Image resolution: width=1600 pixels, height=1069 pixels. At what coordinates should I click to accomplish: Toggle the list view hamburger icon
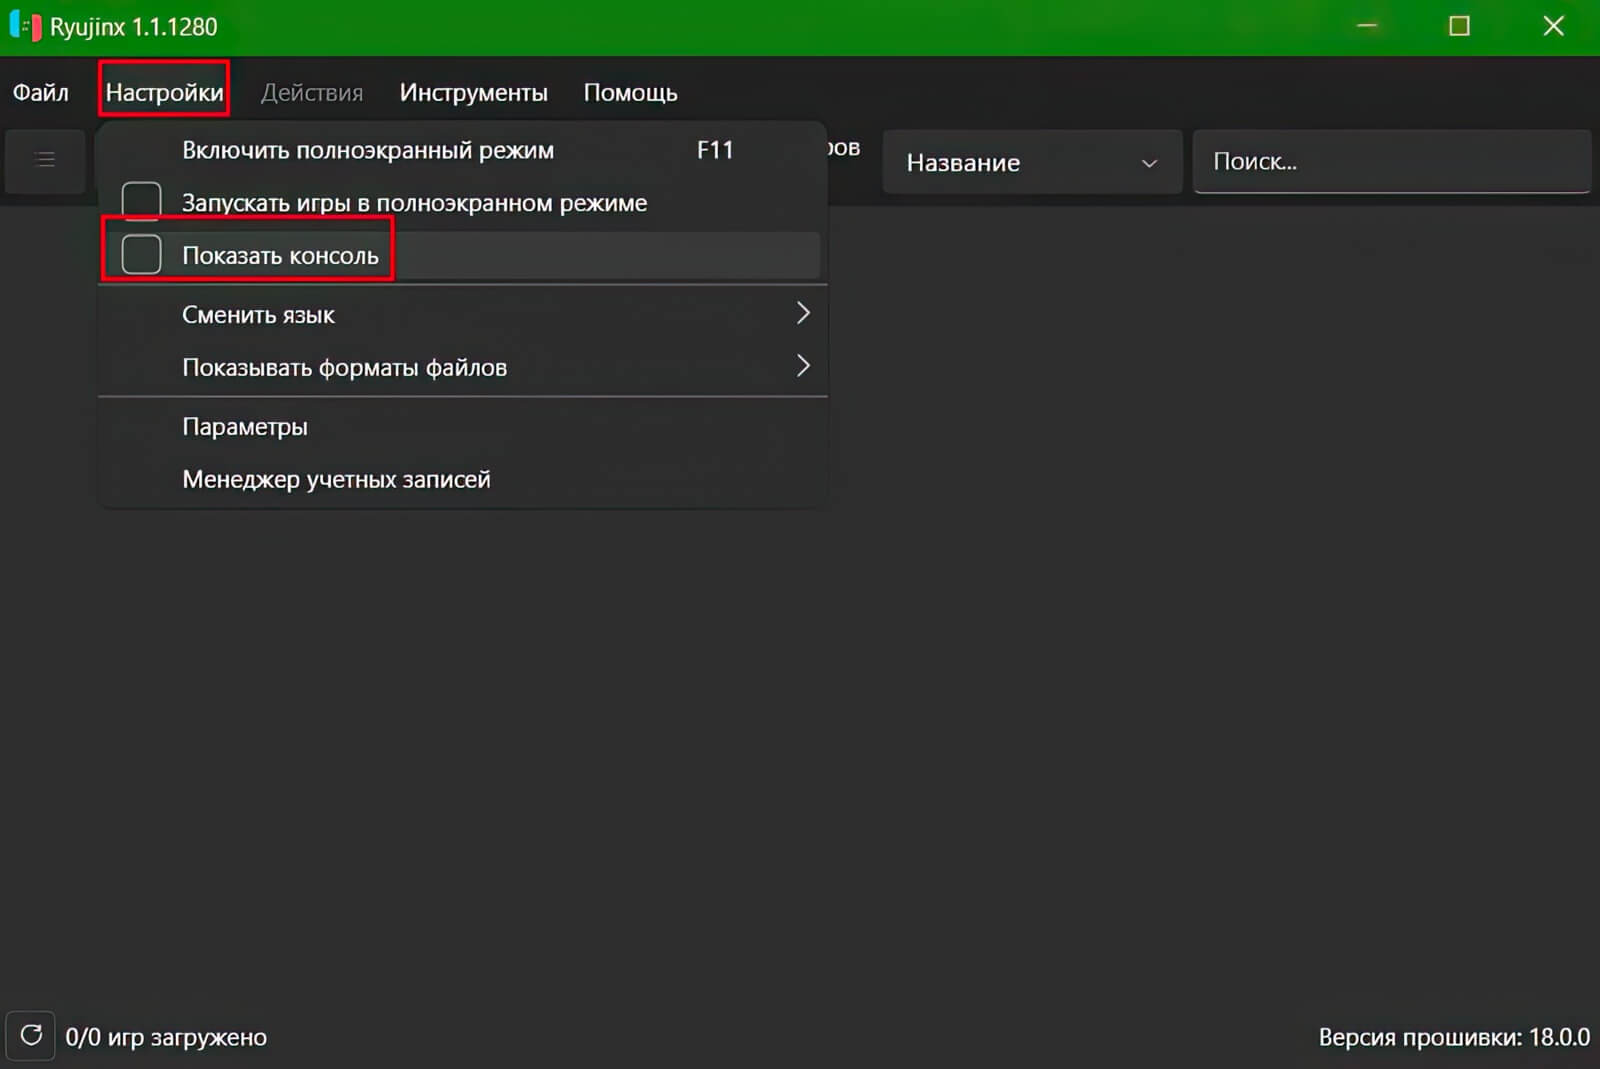coord(45,160)
